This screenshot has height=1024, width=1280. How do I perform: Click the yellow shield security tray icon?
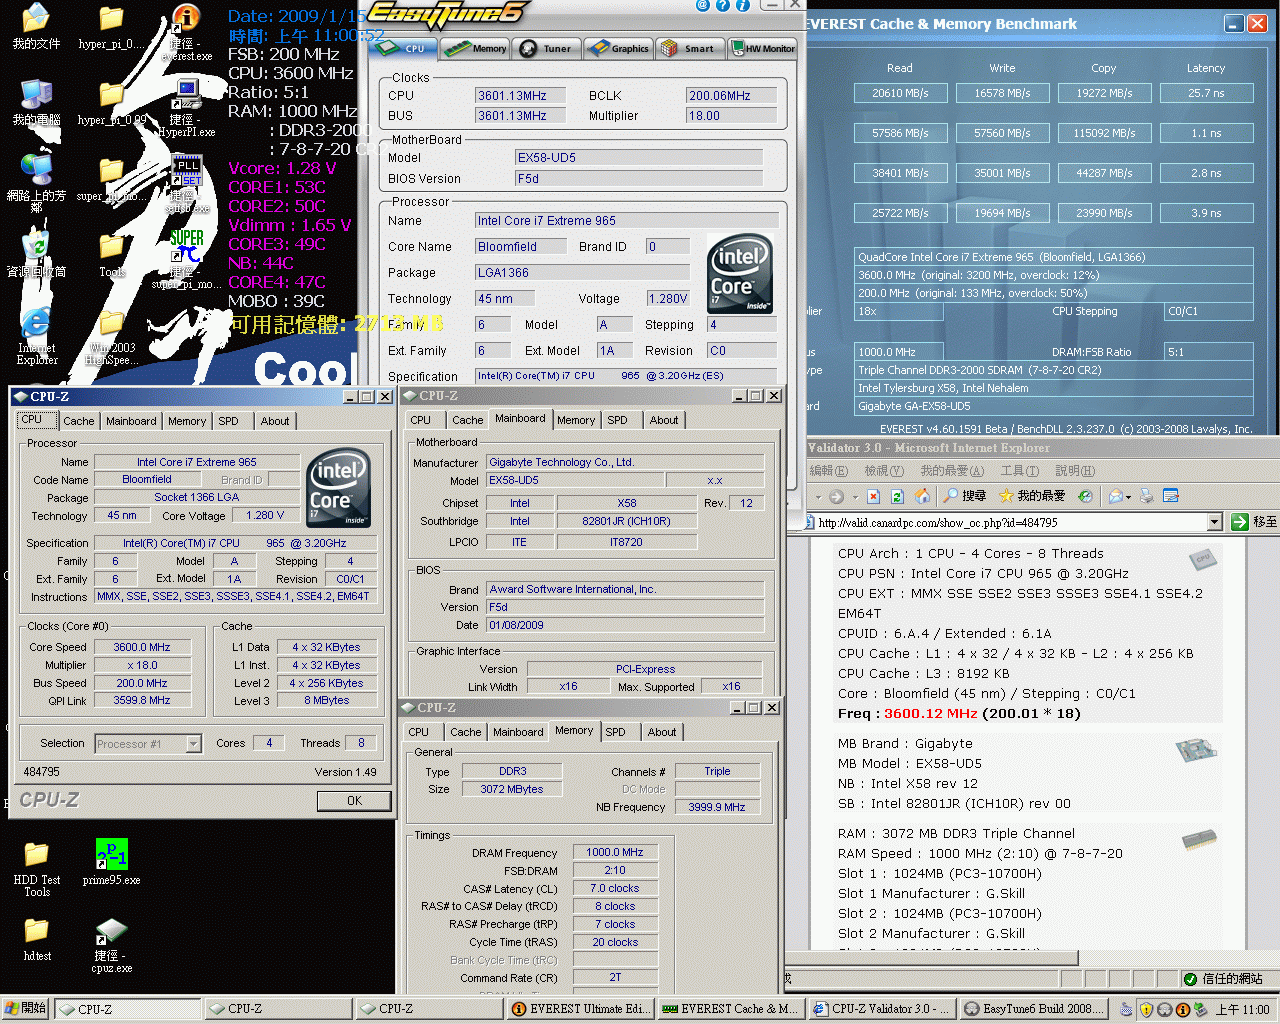pyautogui.click(x=1146, y=1009)
